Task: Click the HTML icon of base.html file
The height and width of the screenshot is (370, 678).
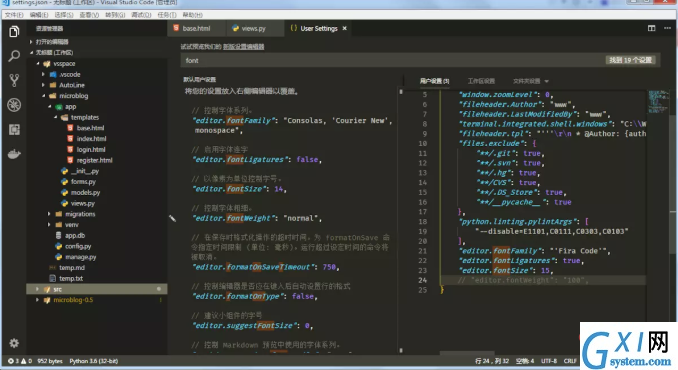Action: pos(70,128)
